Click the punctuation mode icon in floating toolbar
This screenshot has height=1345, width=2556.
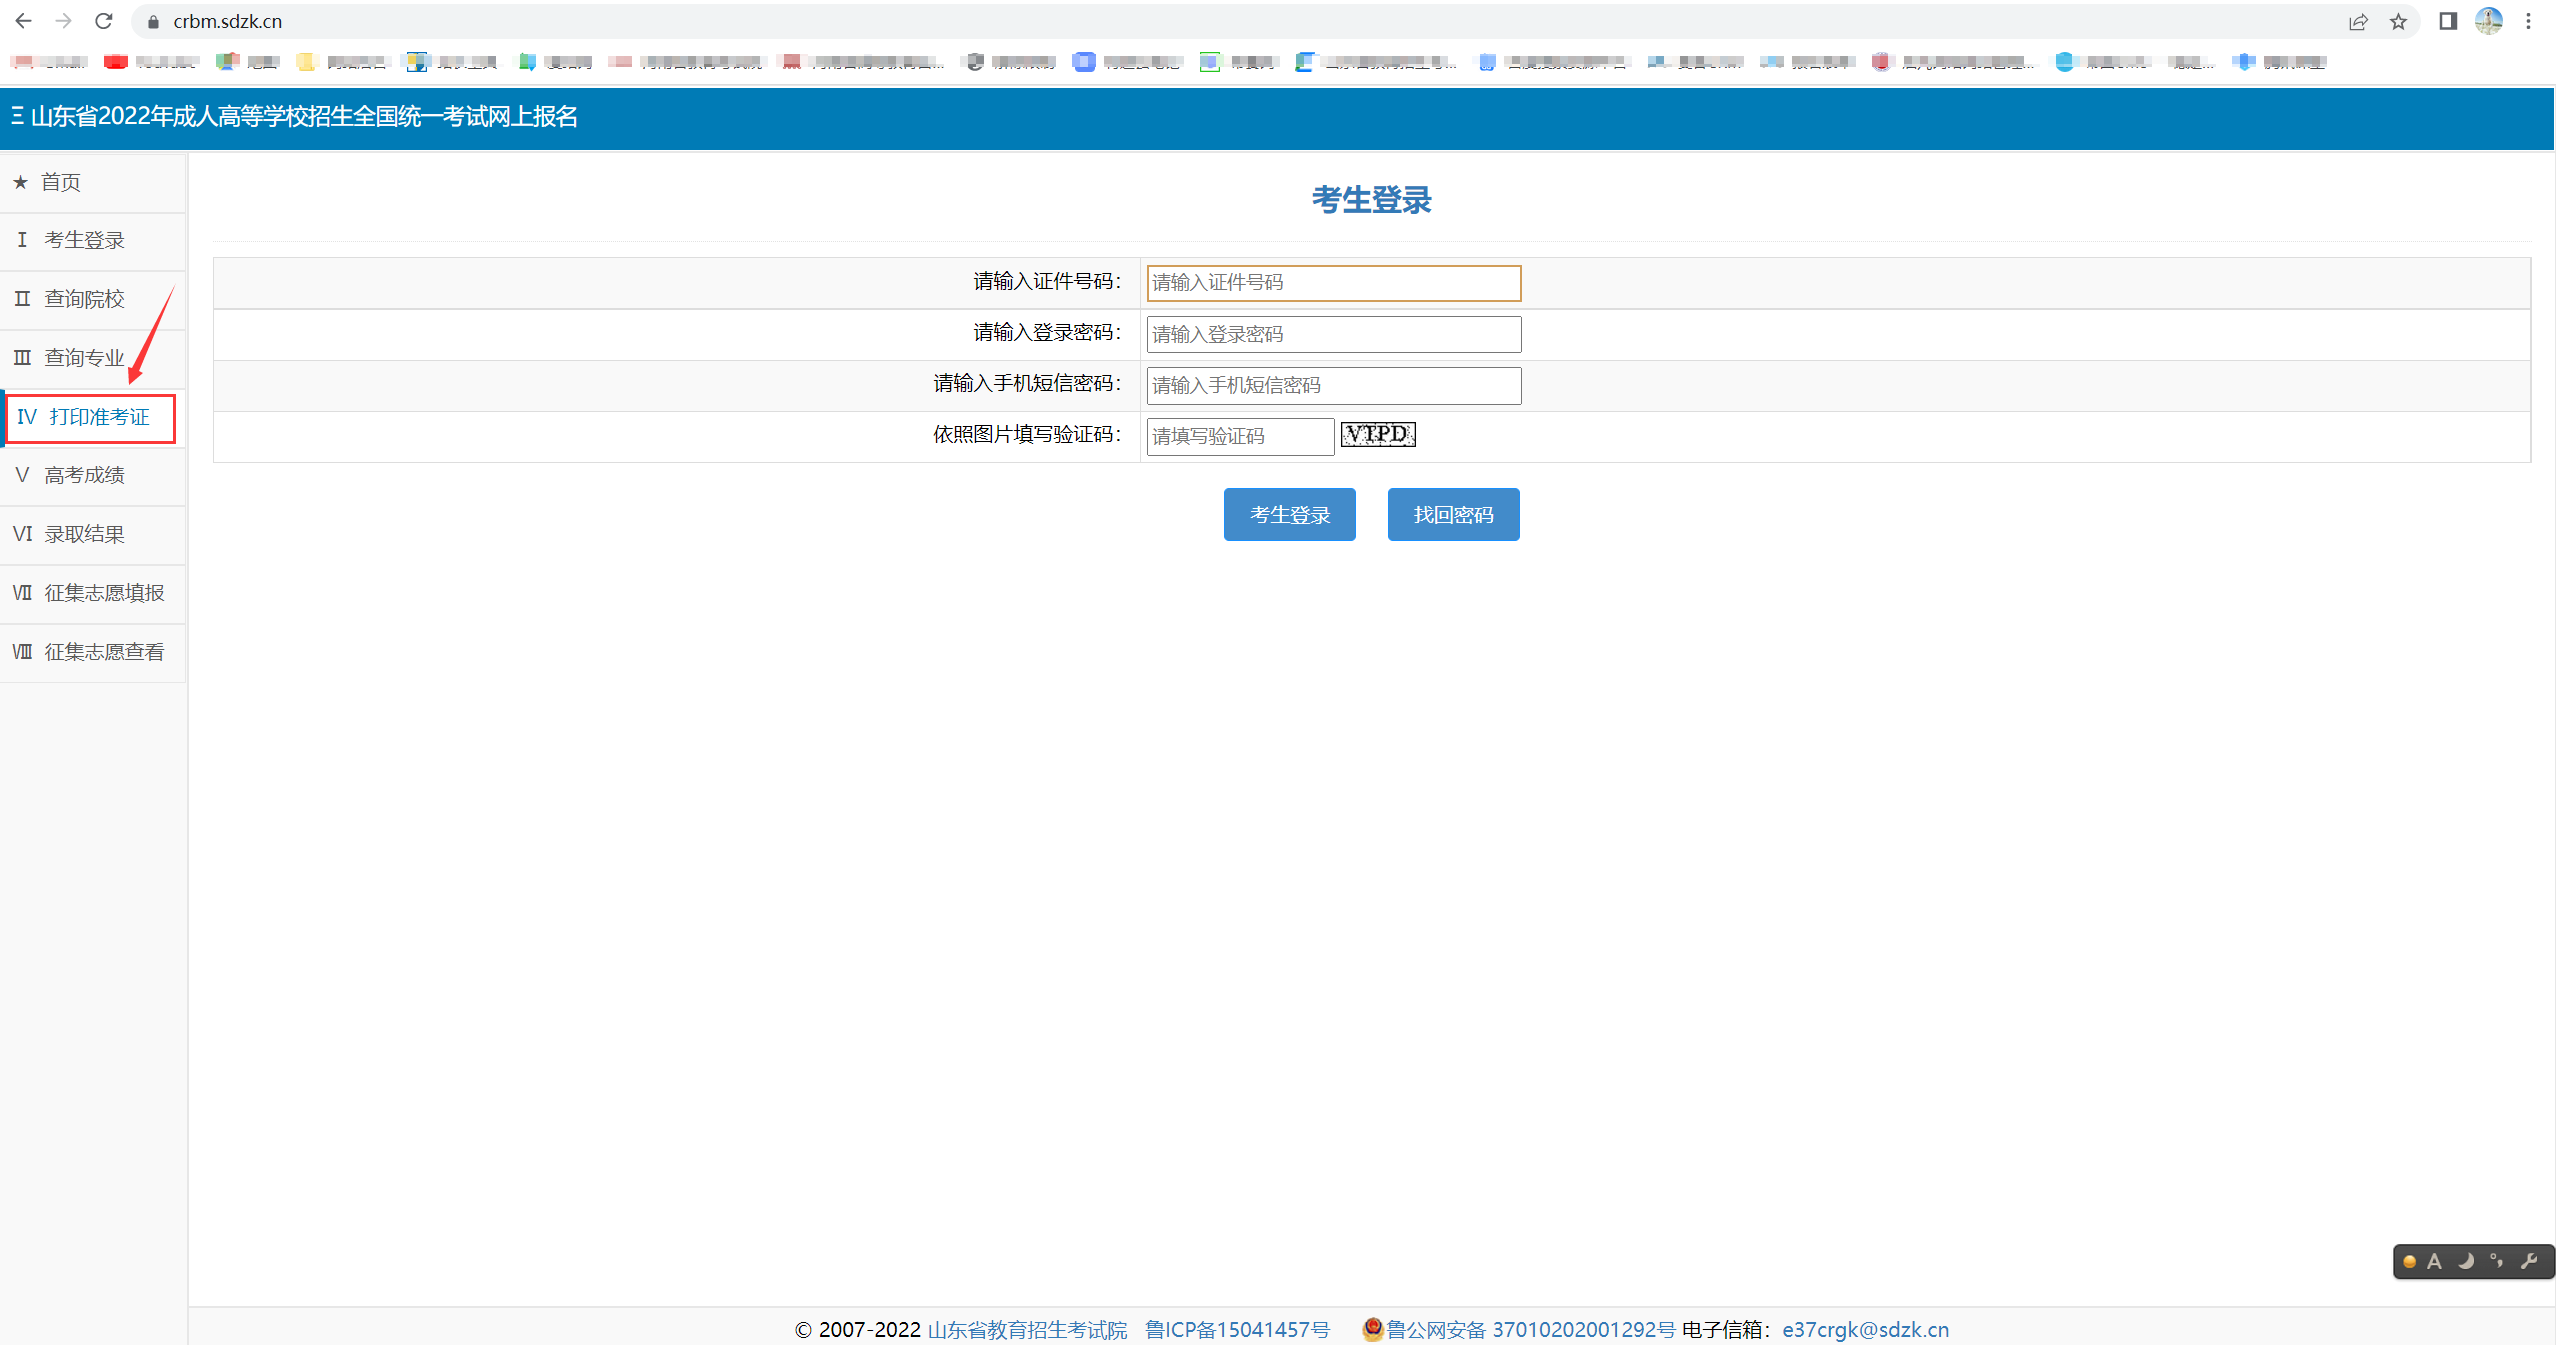2497,1261
